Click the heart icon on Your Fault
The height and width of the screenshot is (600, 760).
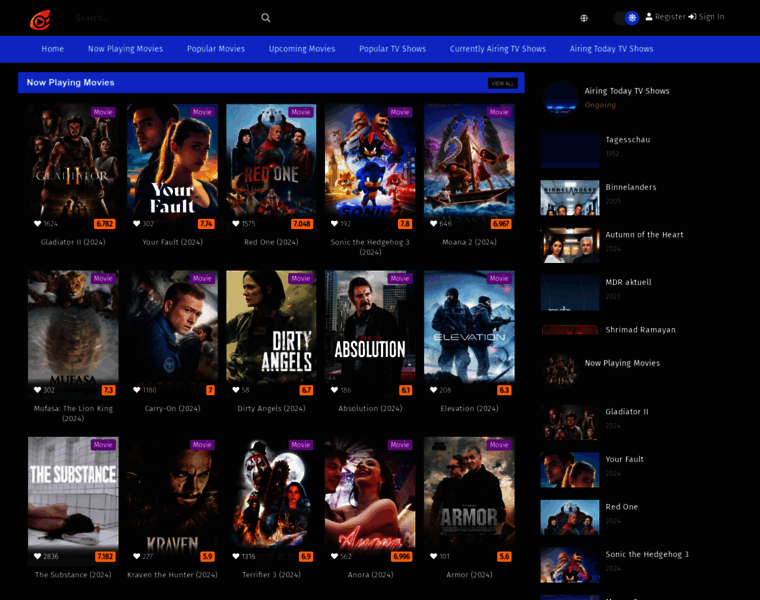point(137,223)
